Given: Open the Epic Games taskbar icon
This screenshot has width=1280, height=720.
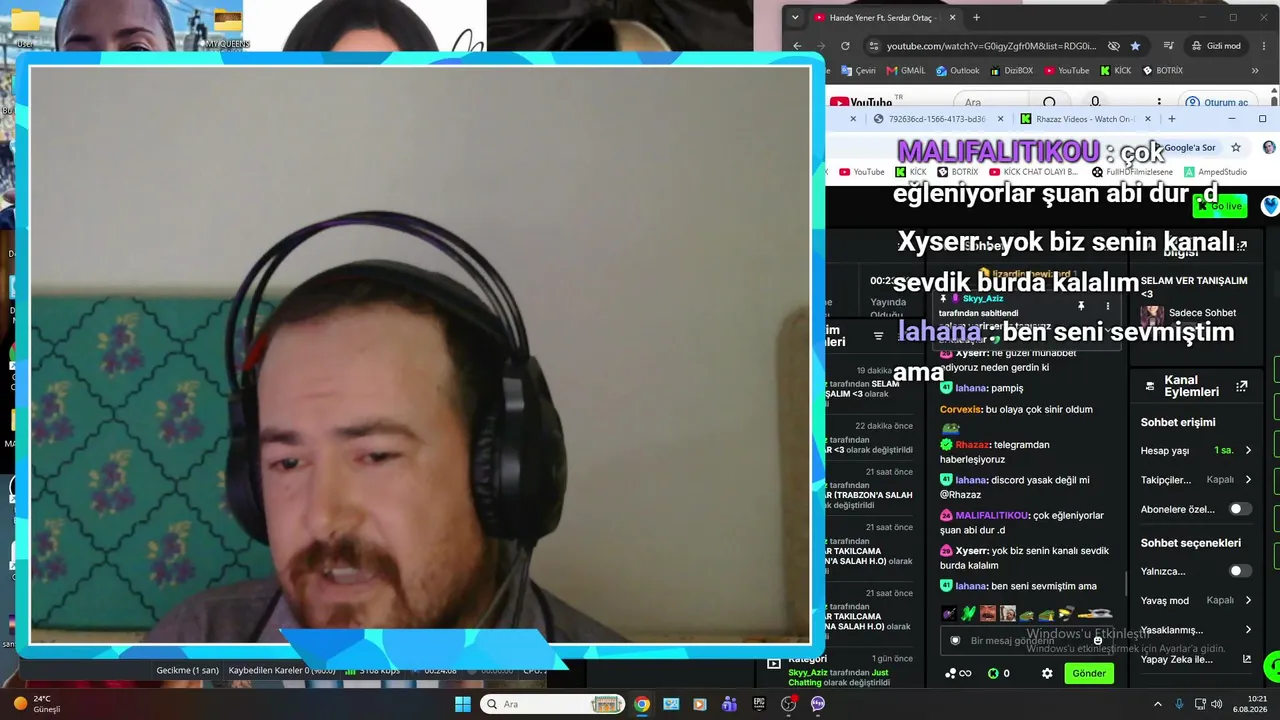Looking at the screenshot, I should click(759, 704).
